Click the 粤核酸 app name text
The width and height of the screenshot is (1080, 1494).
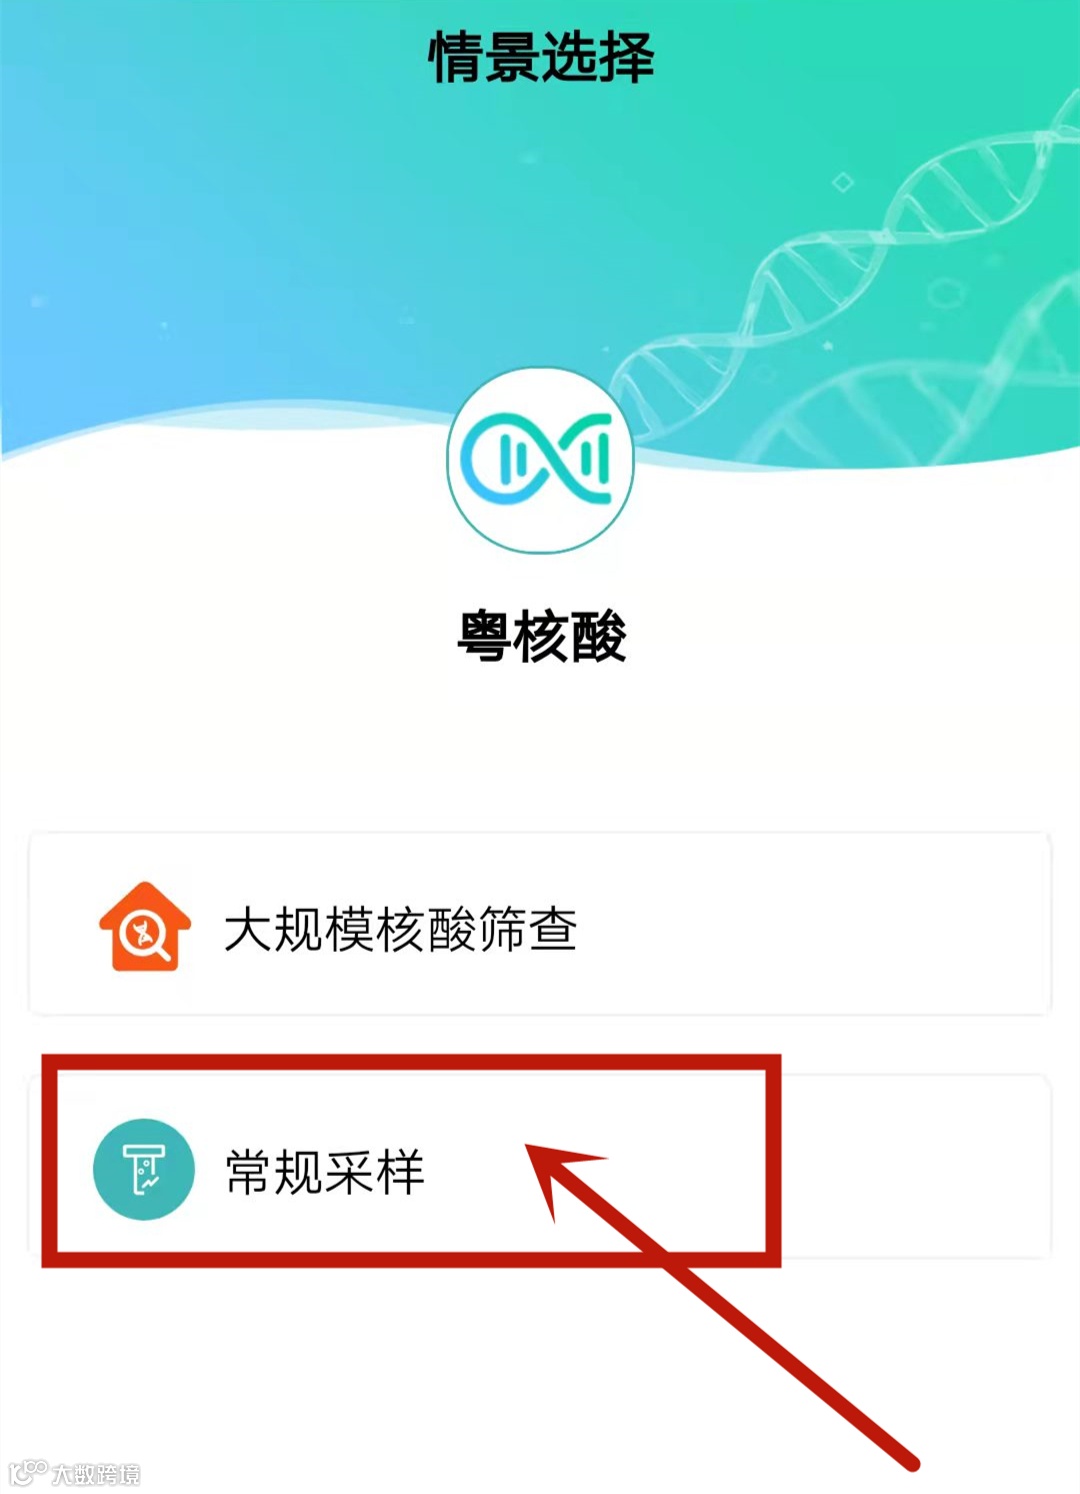pos(541,636)
